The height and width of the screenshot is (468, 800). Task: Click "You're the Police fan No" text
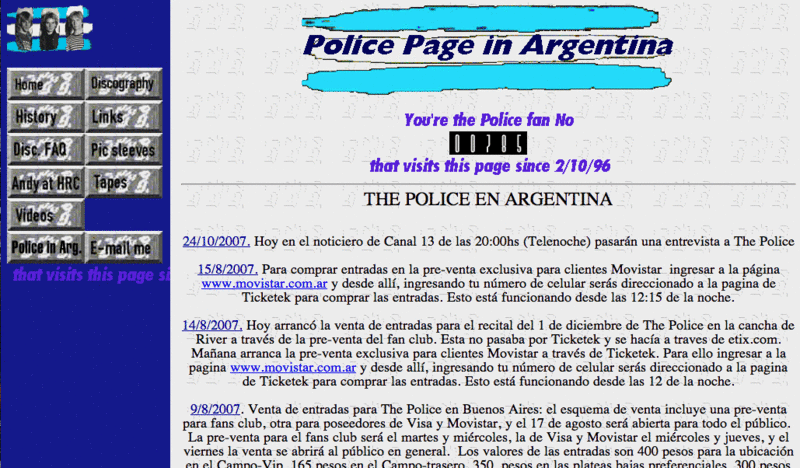(x=489, y=120)
